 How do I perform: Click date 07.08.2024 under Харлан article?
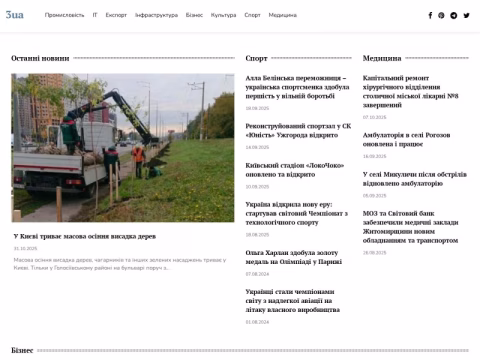coord(257,274)
